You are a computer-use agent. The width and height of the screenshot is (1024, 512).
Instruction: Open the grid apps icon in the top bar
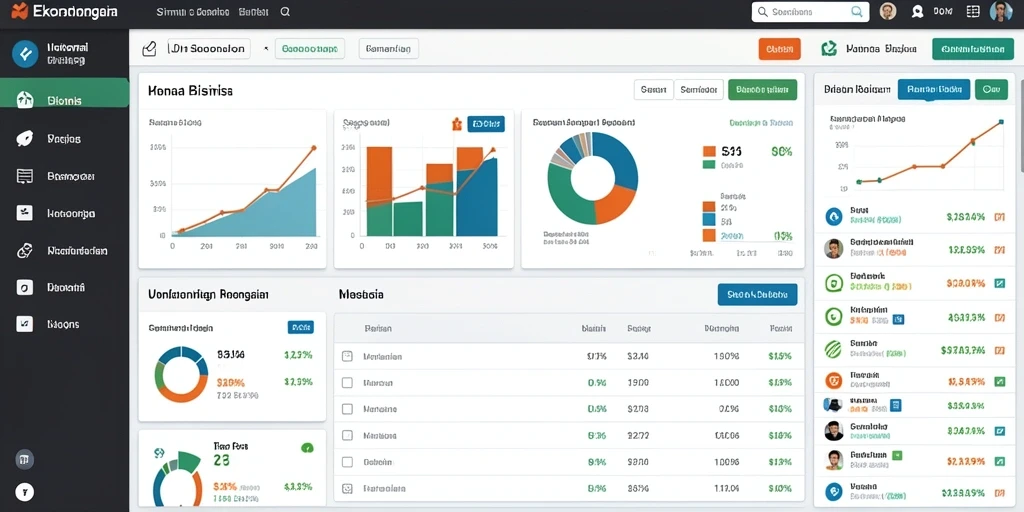pyautogui.click(x=973, y=11)
